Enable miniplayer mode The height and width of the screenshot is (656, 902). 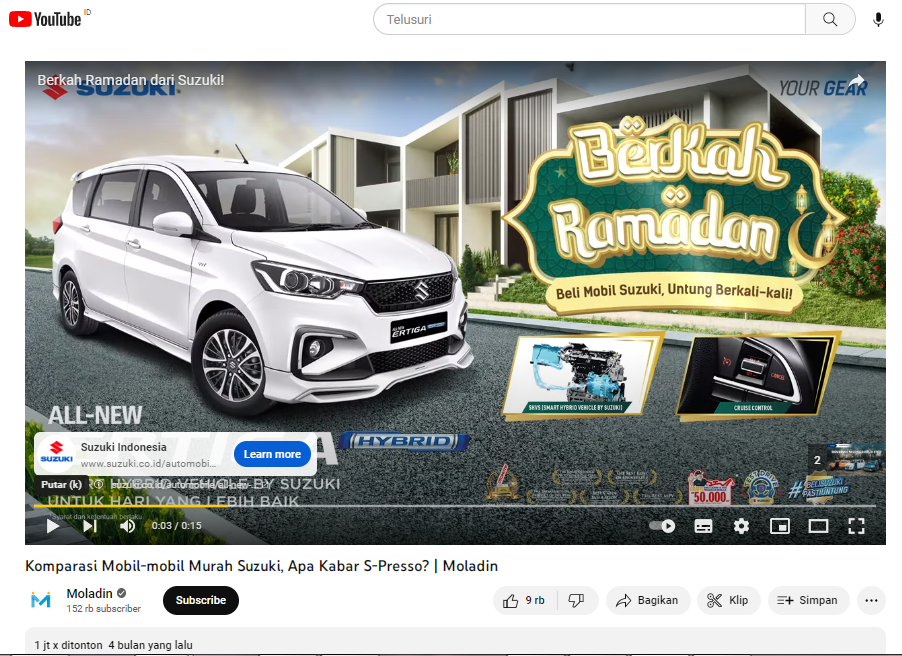click(x=780, y=526)
